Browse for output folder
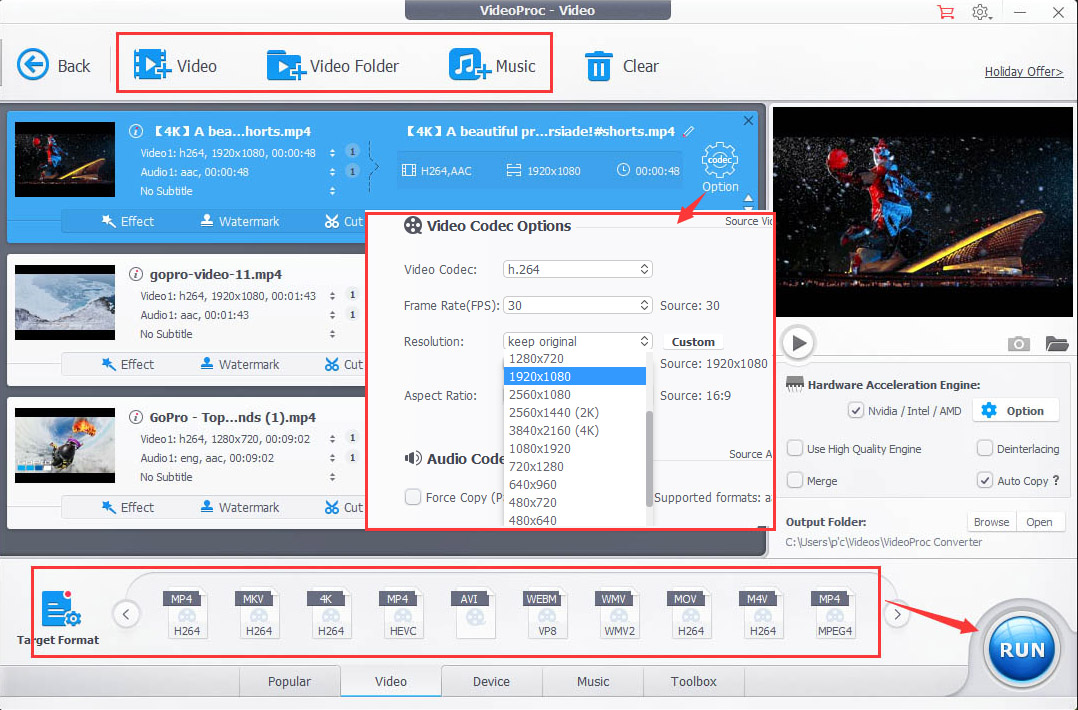The width and height of the screenshot is (1078, 710). 991,522
